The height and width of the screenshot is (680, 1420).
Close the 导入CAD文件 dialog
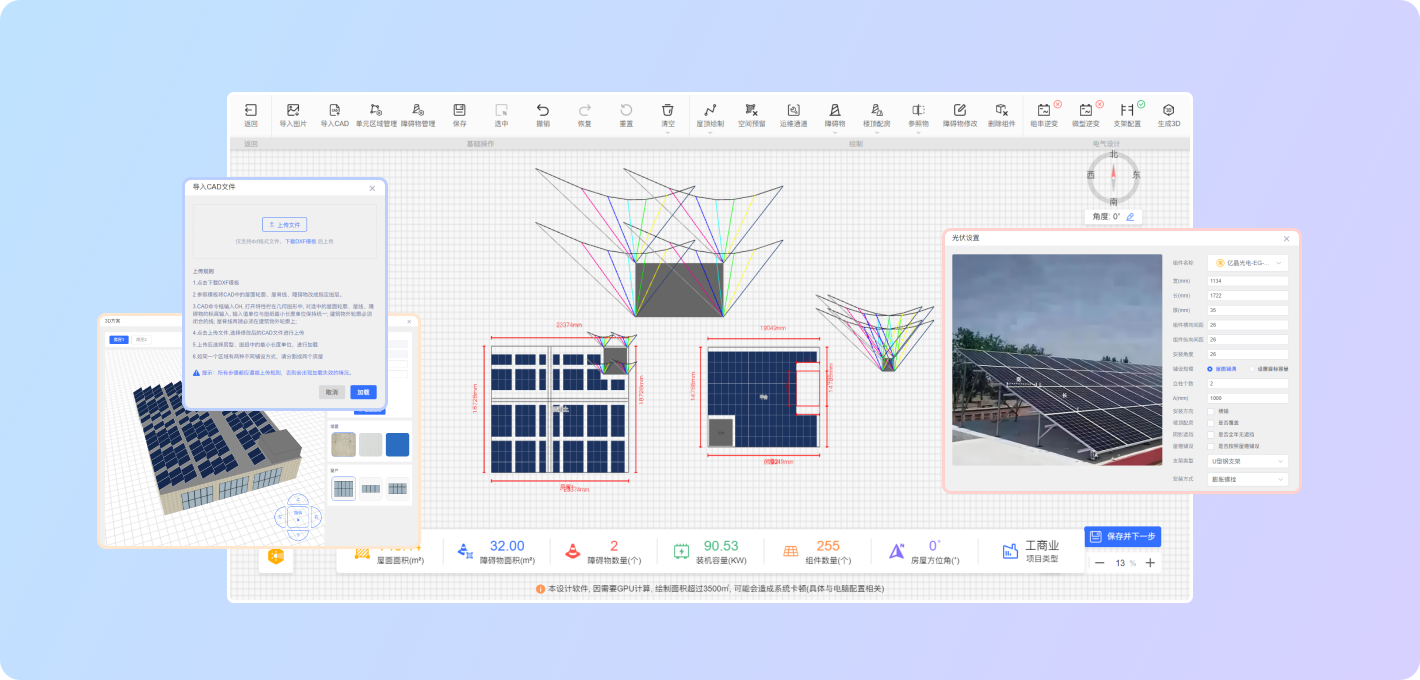pyautogui.click(x=372, y=187)
